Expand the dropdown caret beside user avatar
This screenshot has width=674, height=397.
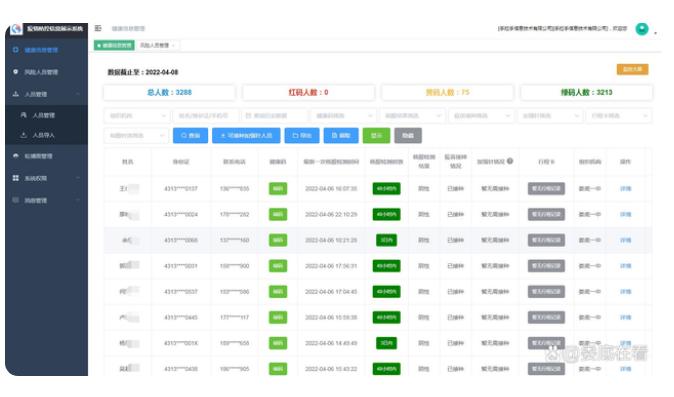[x=655, y=32]
